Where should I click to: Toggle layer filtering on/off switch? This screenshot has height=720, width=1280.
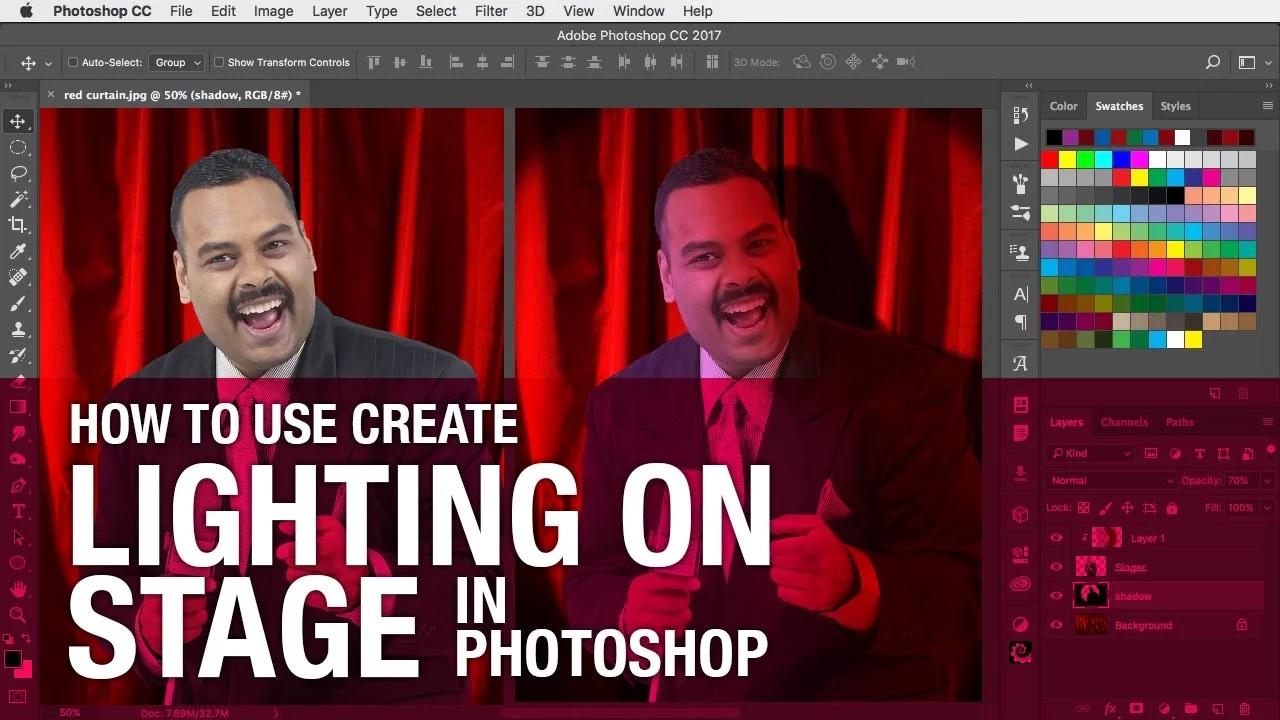pyautogui.click(x=1271, y=451)
